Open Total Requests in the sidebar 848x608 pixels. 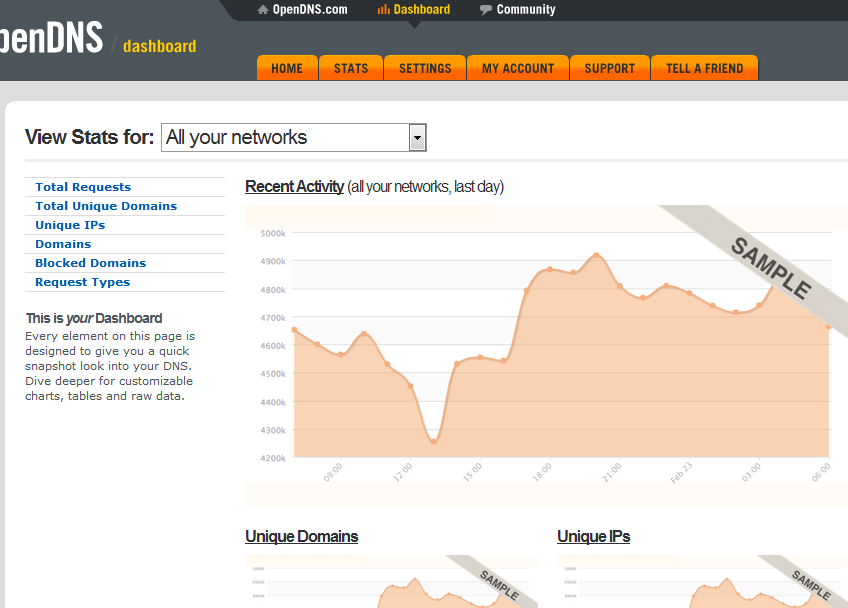[x=83, y=187]
